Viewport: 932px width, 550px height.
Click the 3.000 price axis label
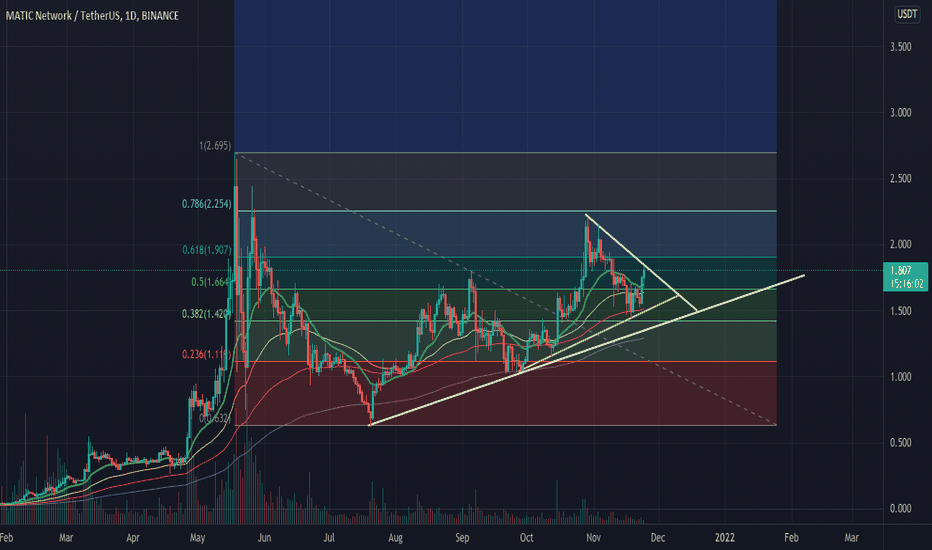(x=900, y=113)
